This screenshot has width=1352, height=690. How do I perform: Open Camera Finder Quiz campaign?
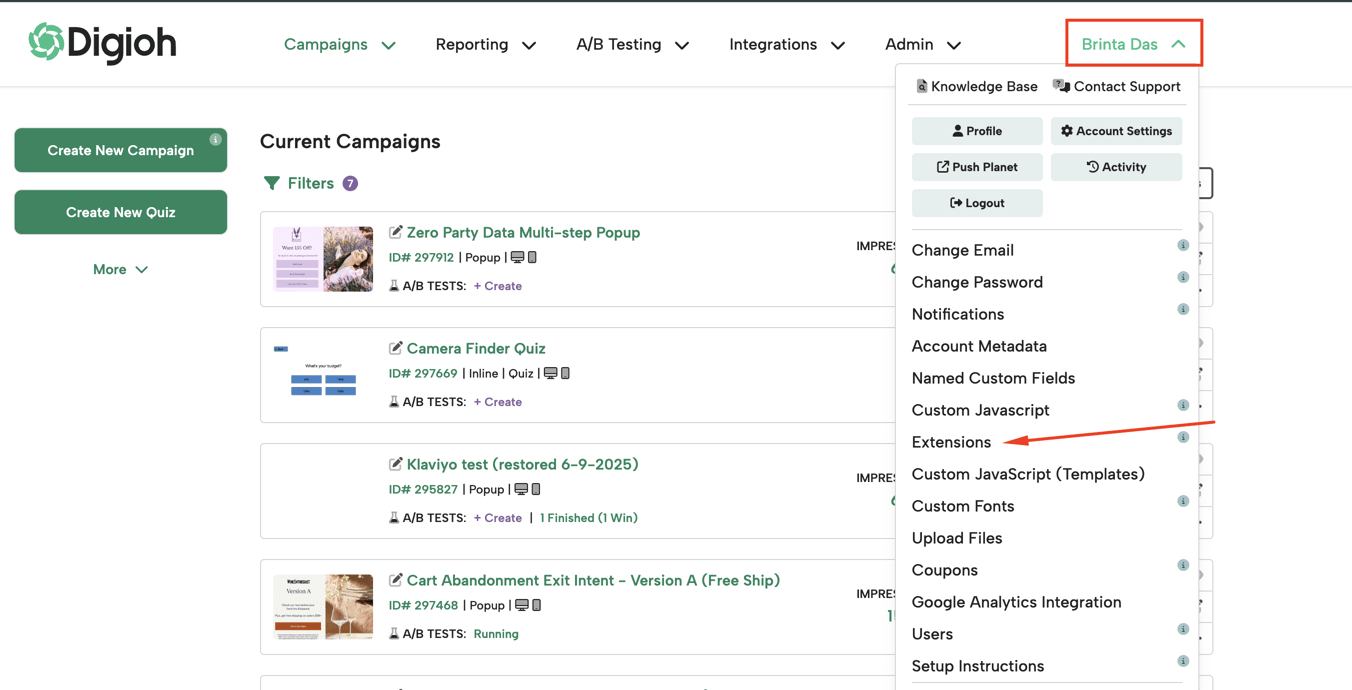(476, 348)
